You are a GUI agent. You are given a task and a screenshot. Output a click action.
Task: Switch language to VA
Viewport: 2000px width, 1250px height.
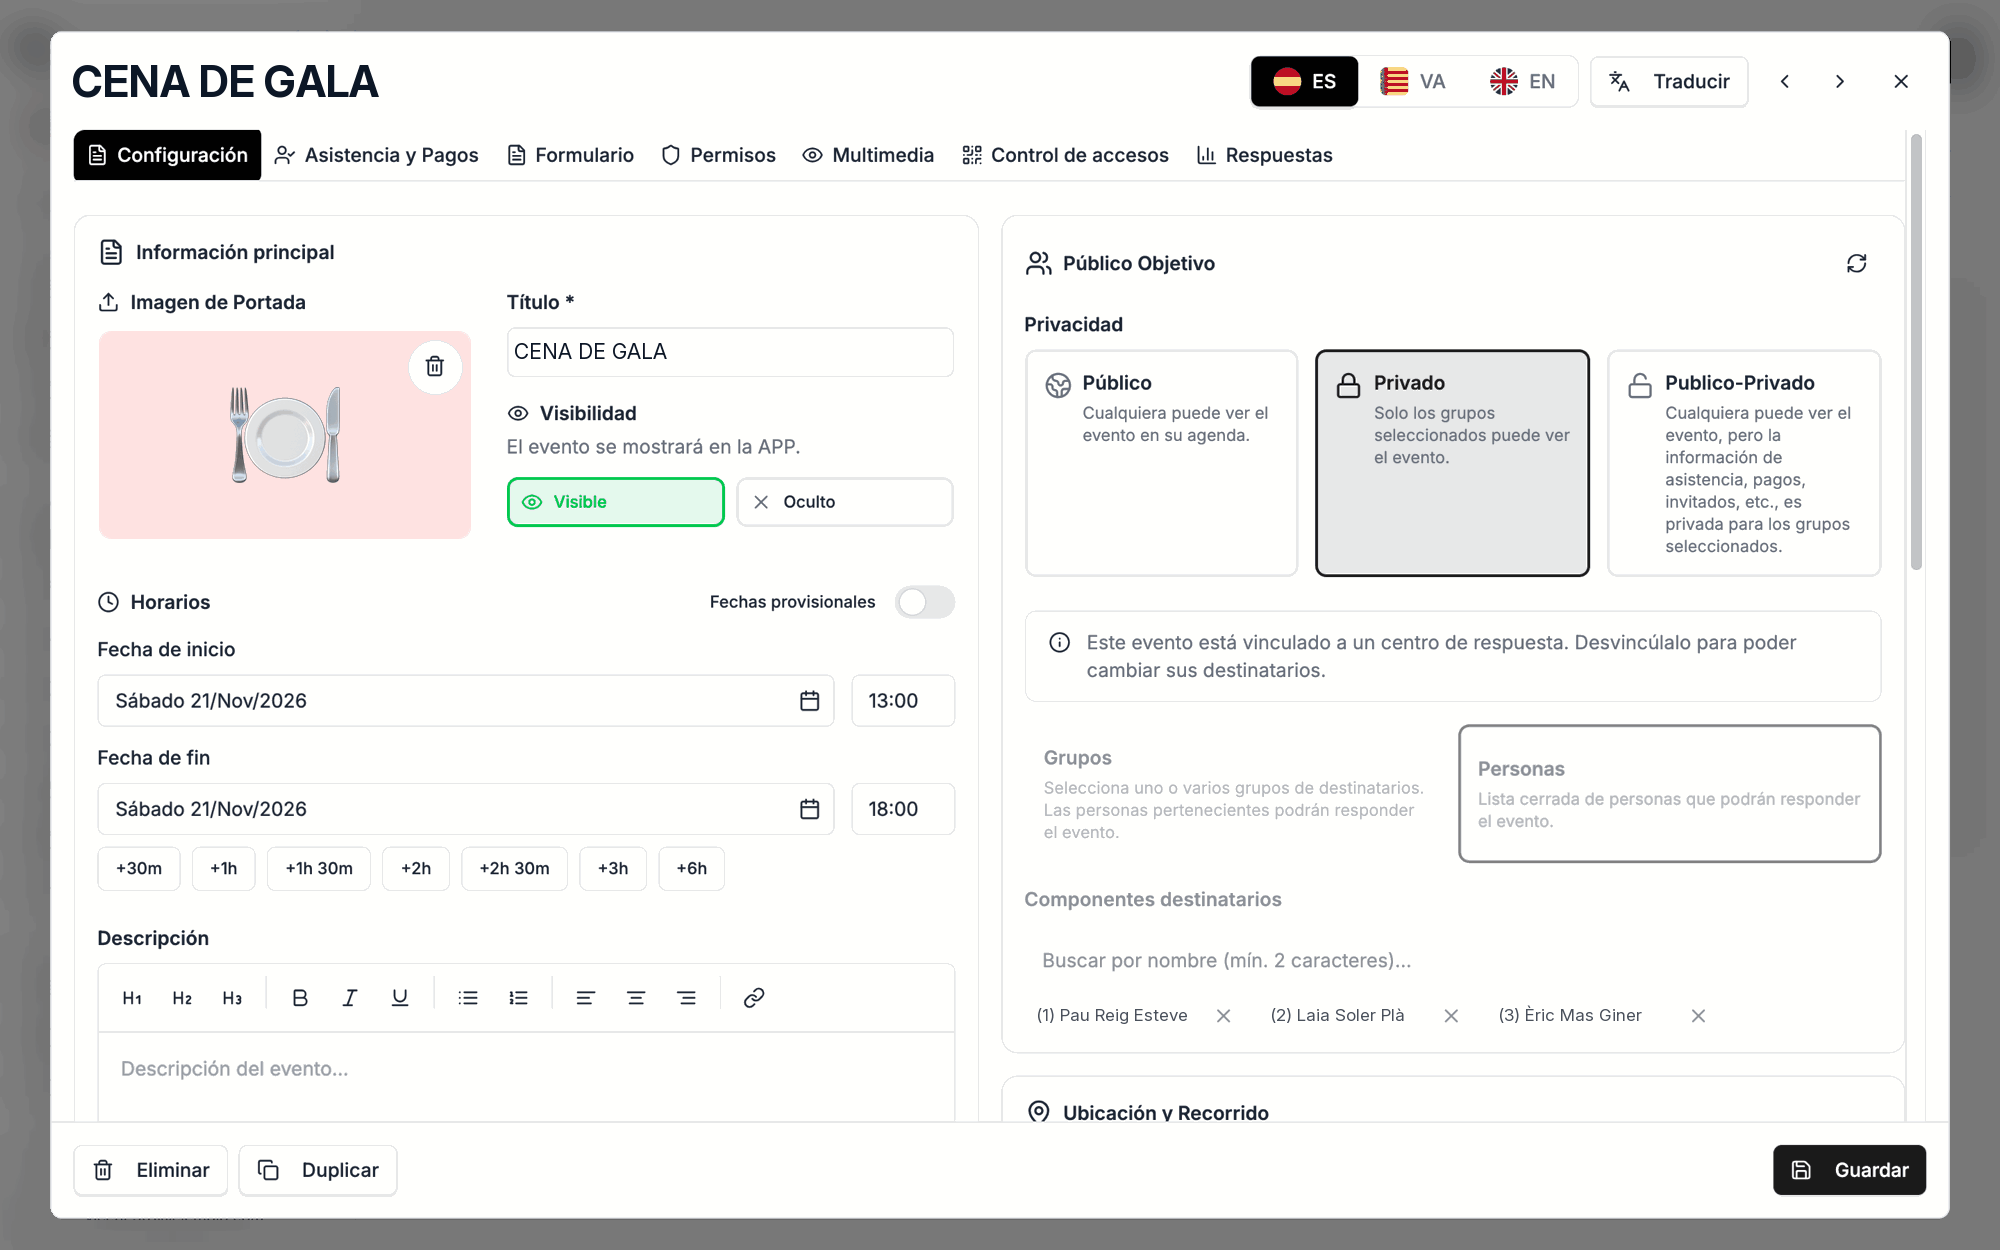click(1413, 82)
